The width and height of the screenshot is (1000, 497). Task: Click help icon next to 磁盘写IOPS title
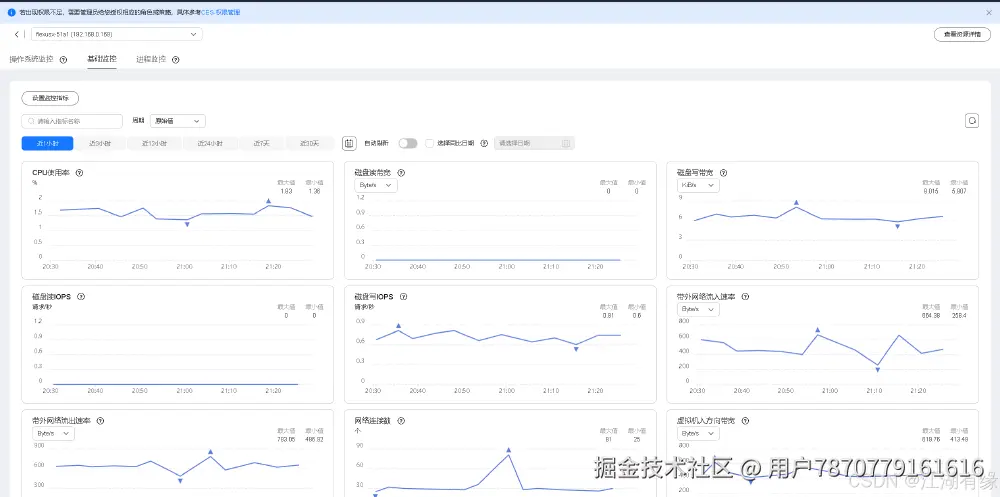403,297
